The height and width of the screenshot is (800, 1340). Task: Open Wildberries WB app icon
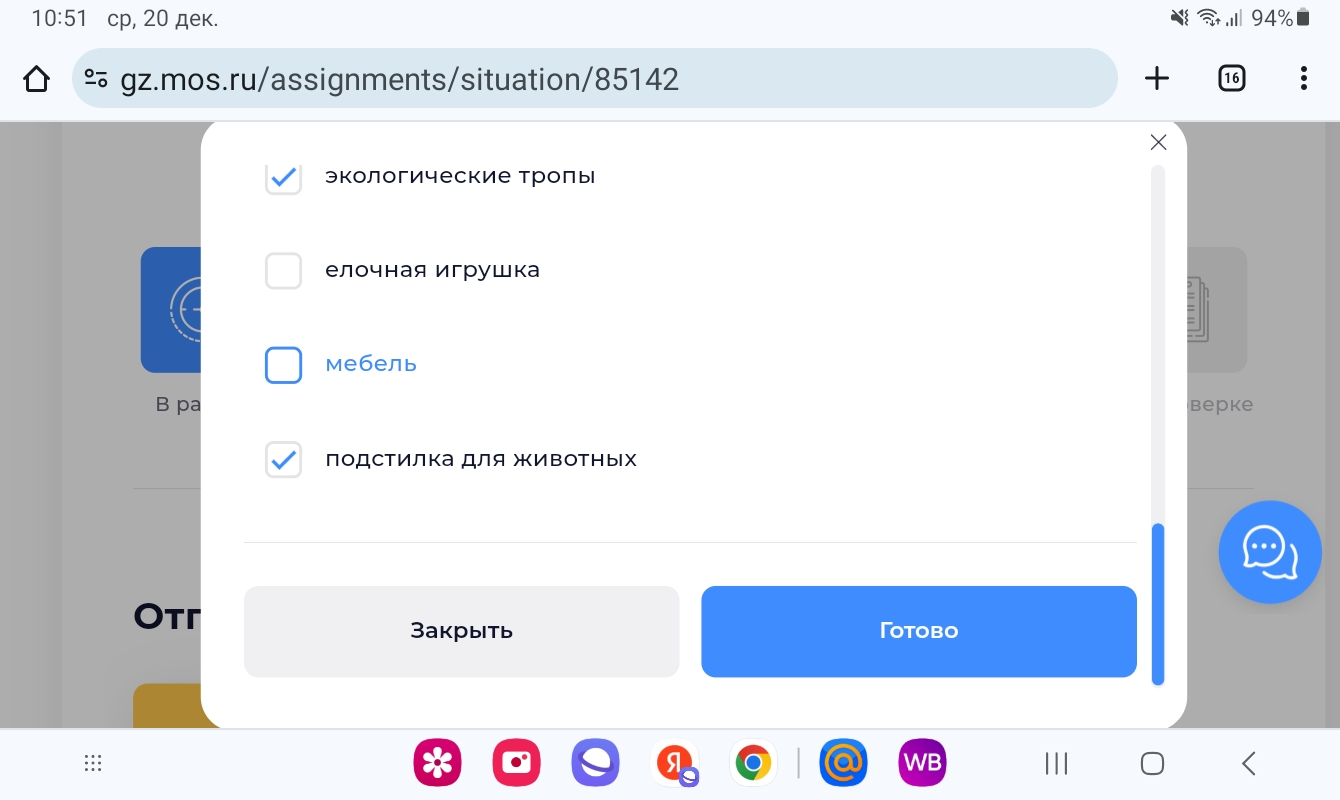[x=922, y=765]
